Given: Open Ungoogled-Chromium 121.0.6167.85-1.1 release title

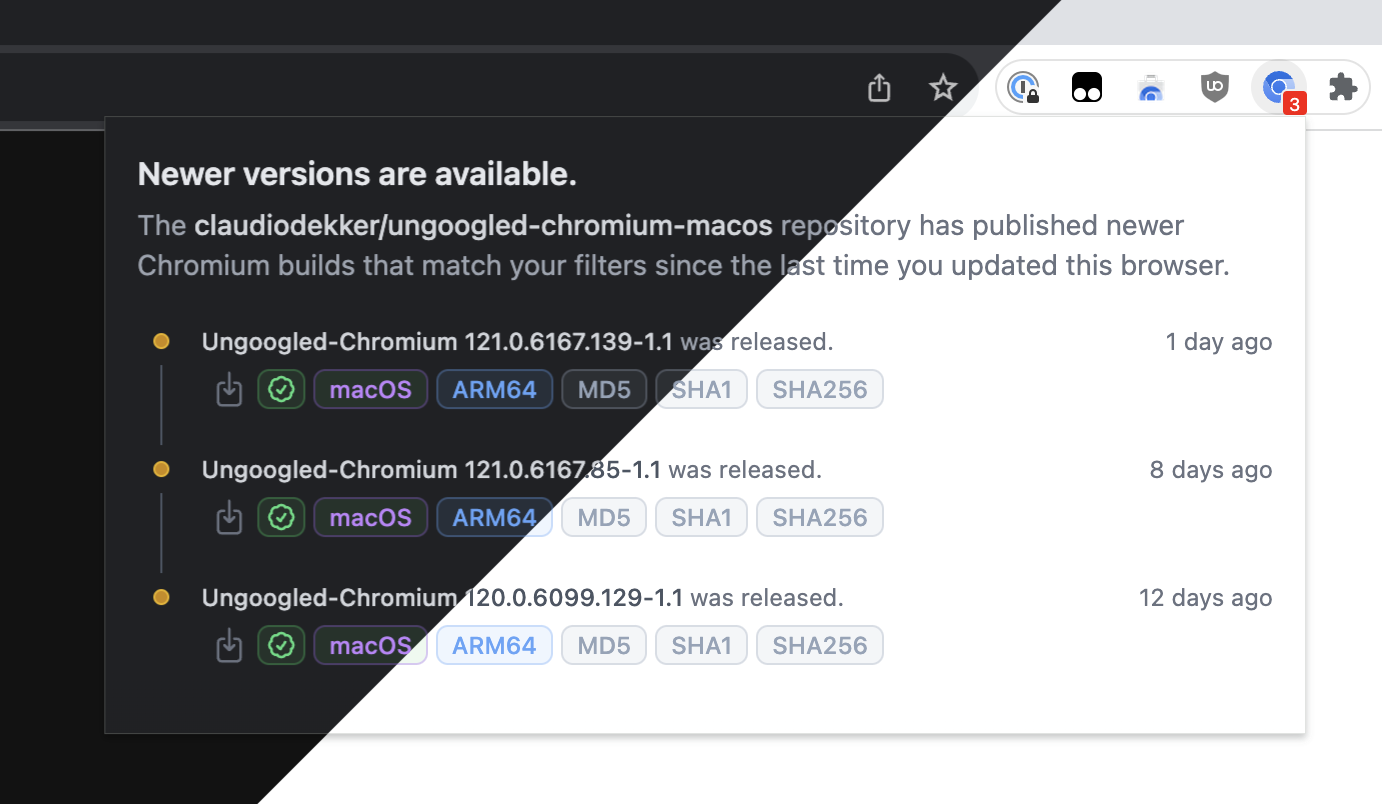Looking at the screenshot, I should (432, 470).
